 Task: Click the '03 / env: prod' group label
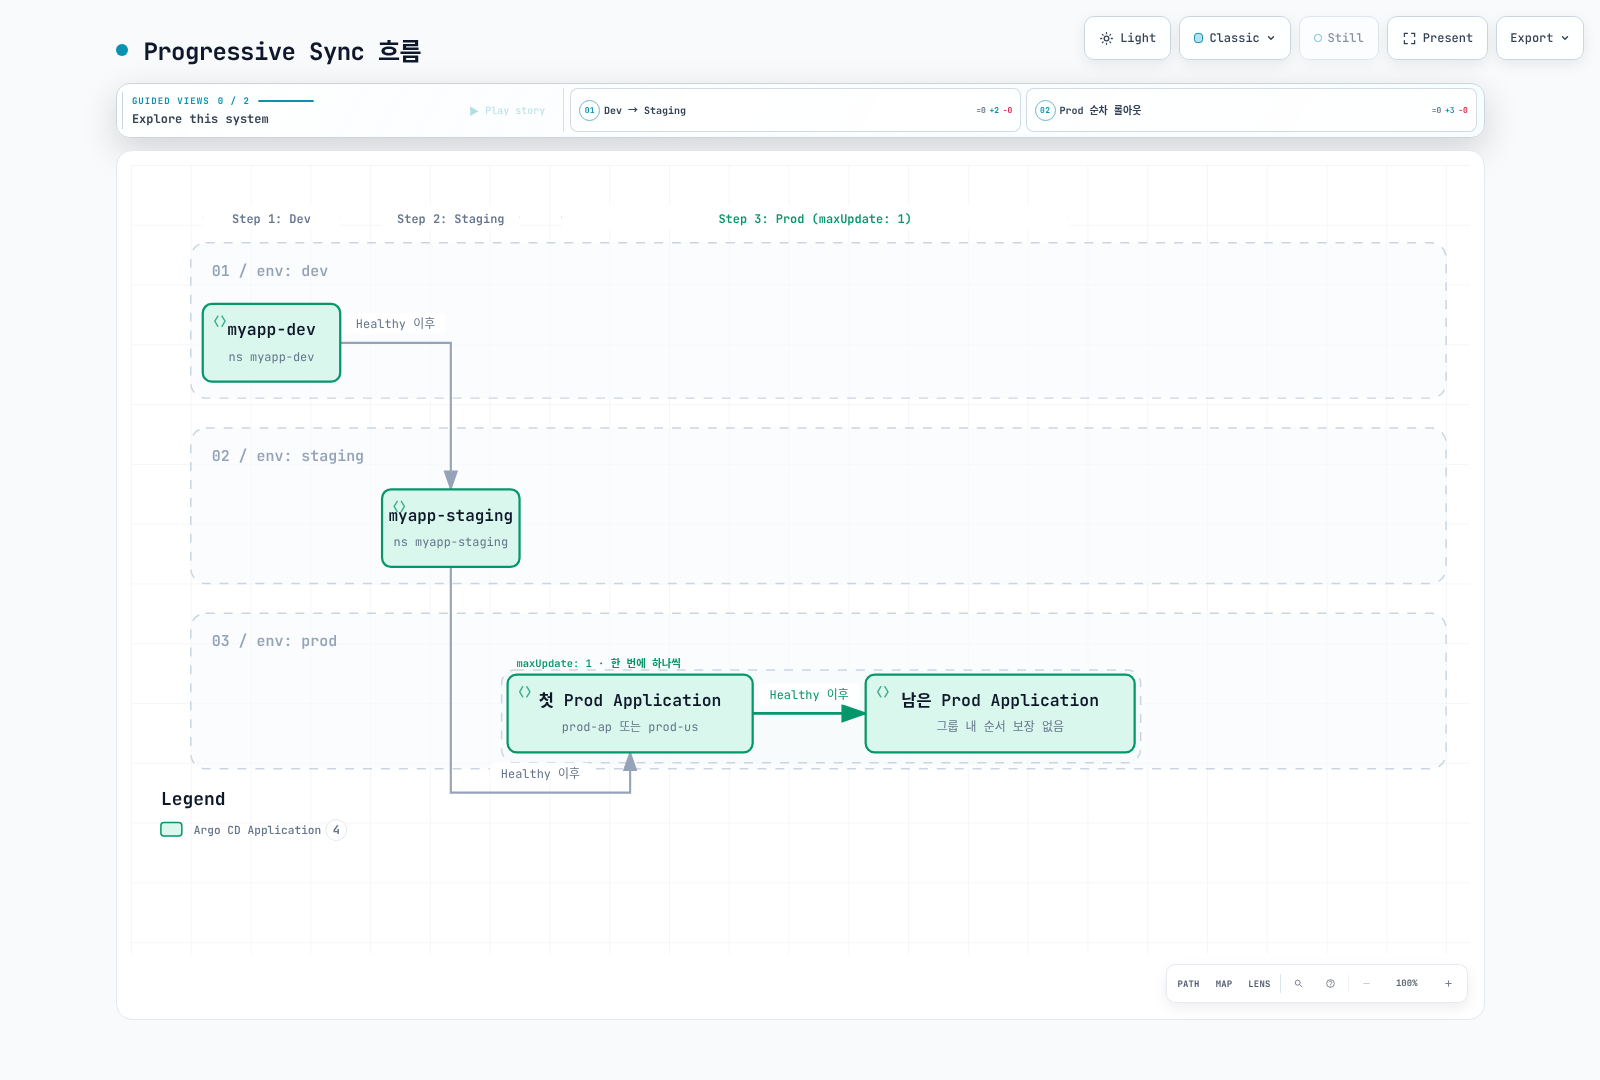(274, 641)
